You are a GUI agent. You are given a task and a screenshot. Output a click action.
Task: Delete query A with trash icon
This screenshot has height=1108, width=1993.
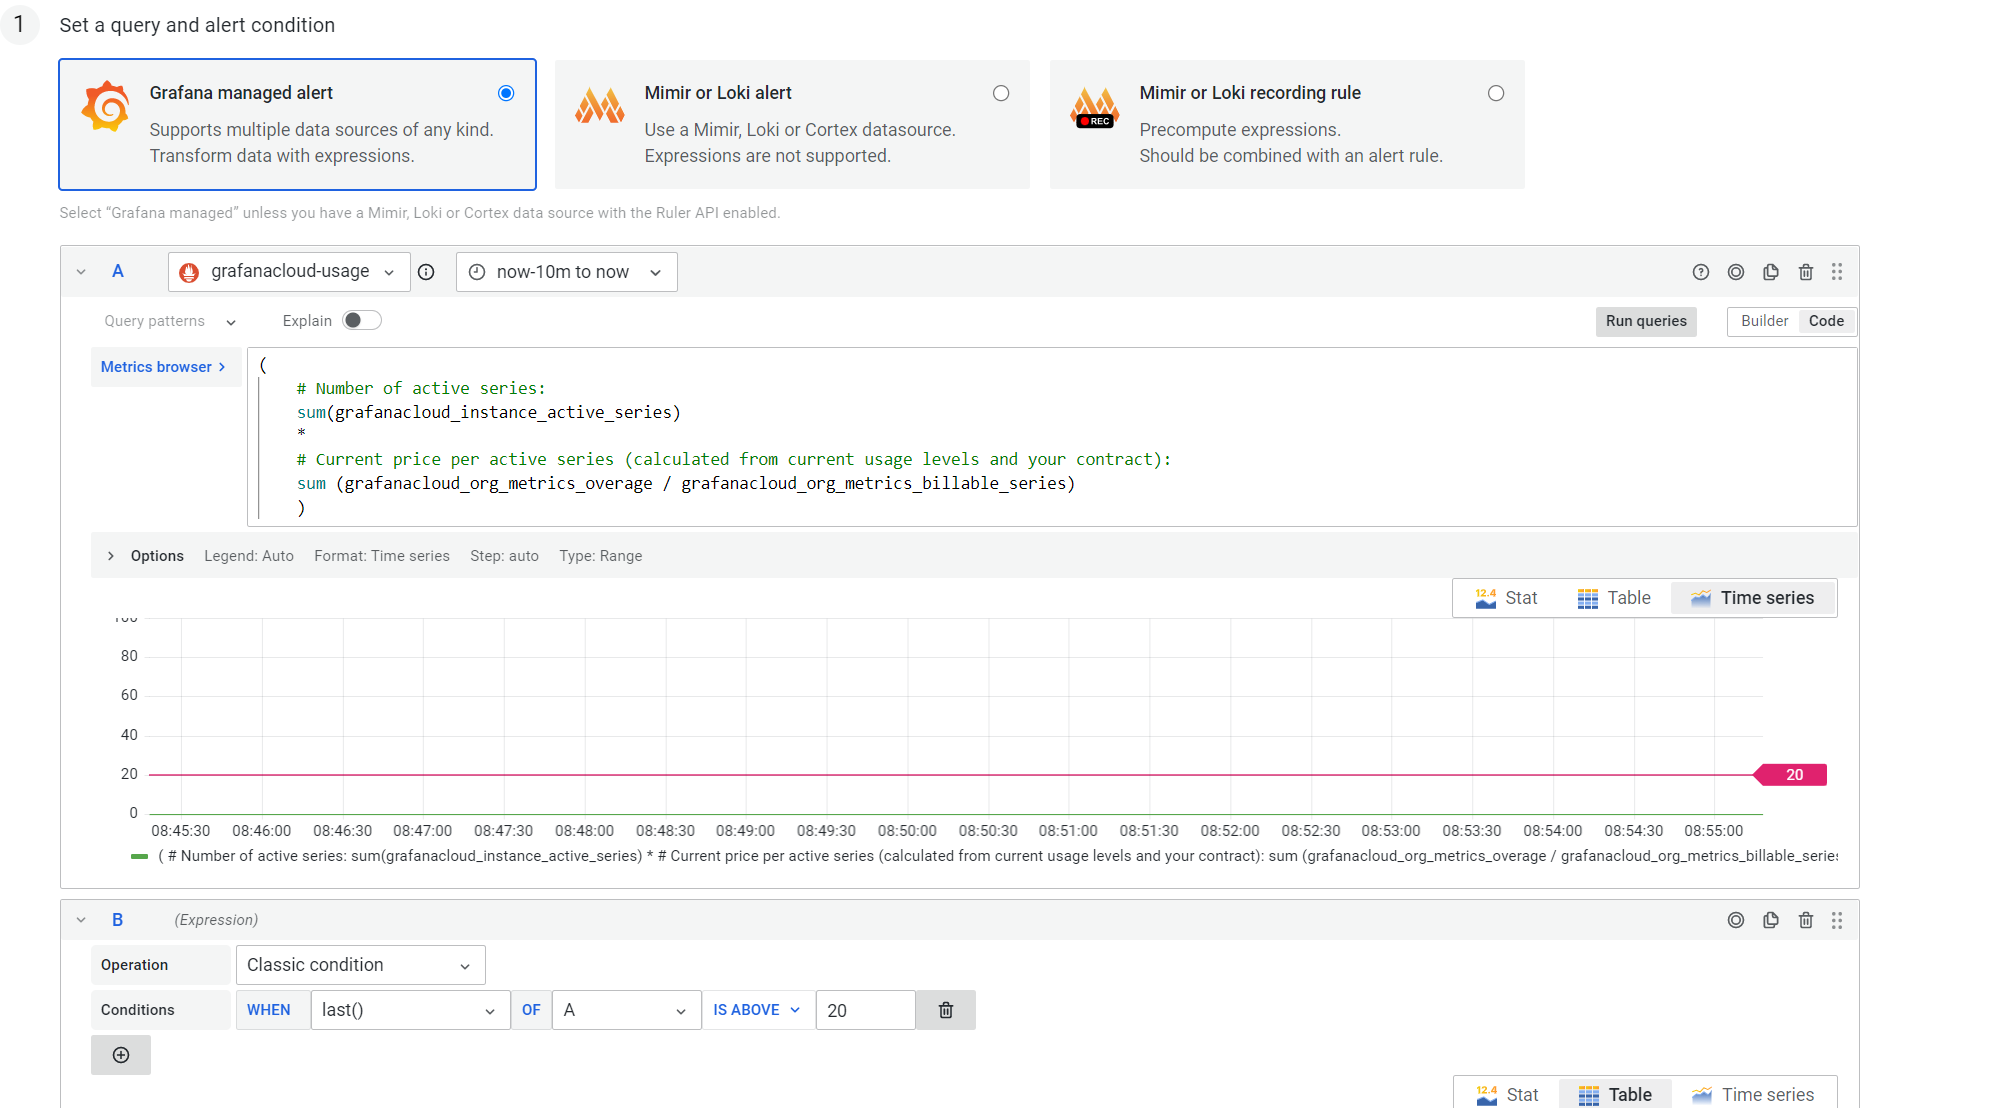(1805, 272)
